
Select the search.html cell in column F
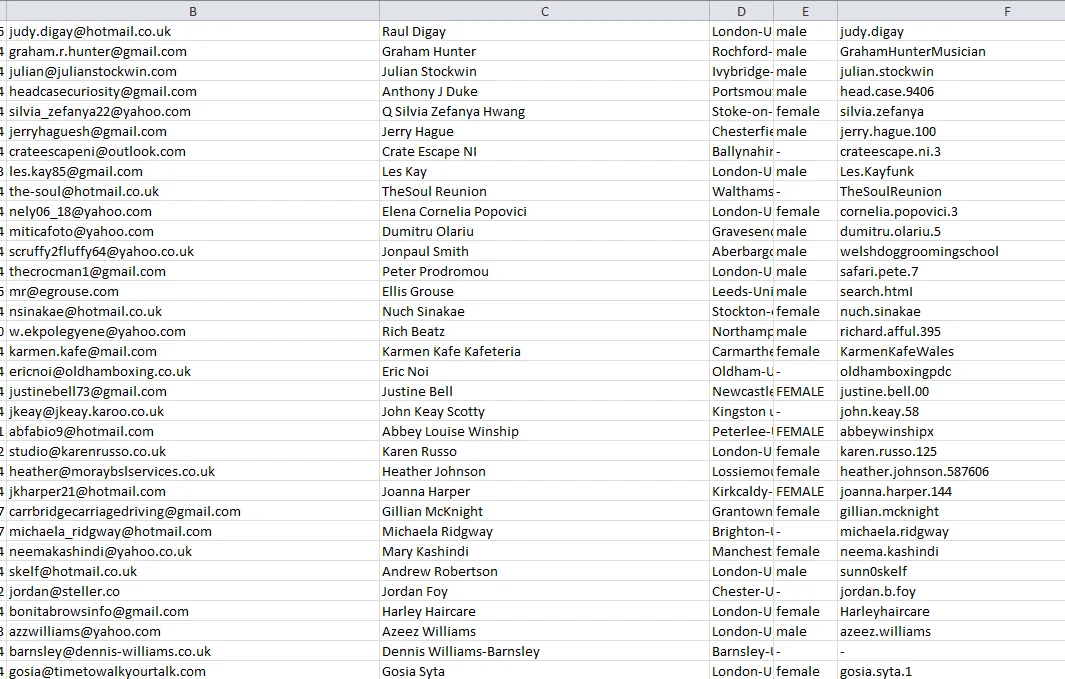(876, 291)
